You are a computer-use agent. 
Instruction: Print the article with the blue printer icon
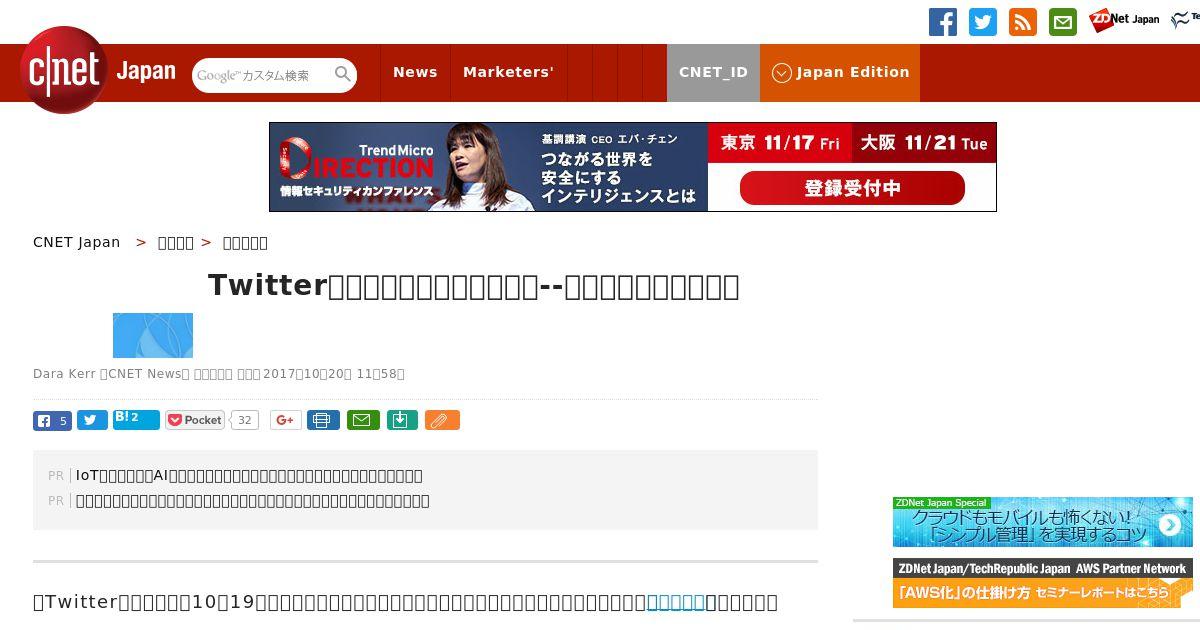point(323,420)
